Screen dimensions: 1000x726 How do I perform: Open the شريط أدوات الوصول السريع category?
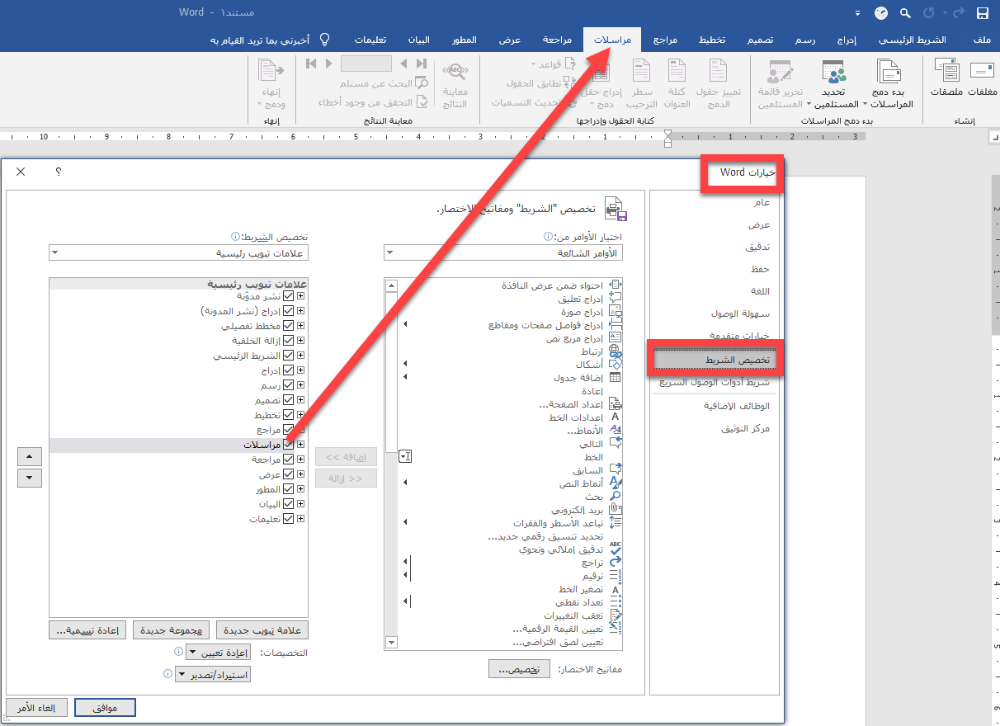pos(714,382)
